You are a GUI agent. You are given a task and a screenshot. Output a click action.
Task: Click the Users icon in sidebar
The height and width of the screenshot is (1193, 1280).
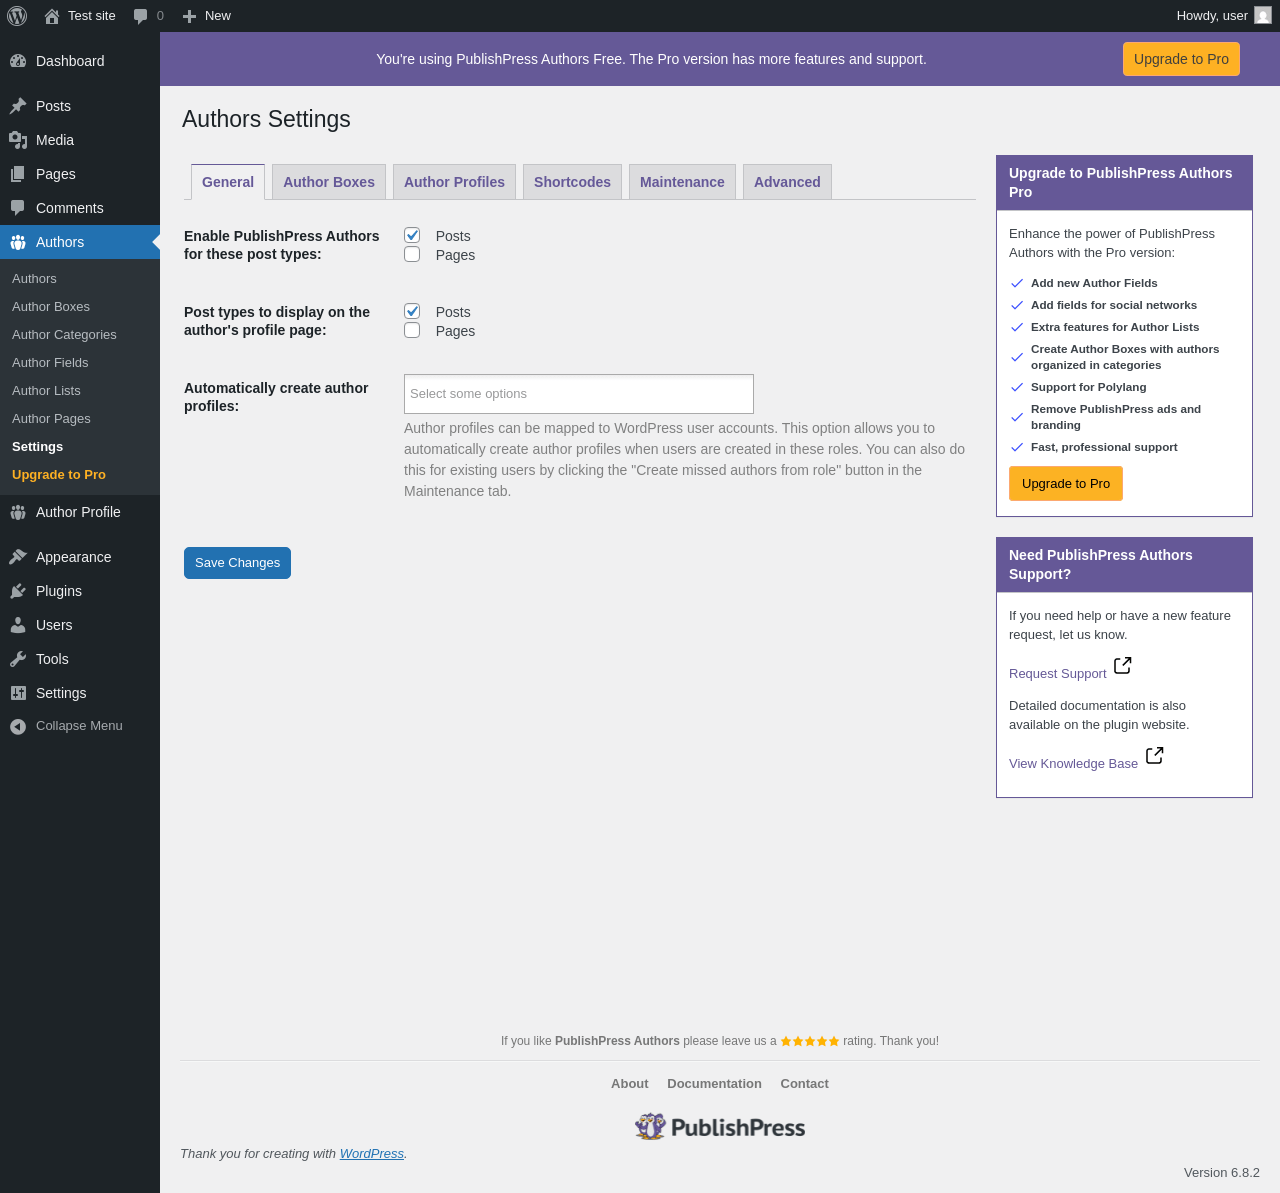(x=18, y=625)
